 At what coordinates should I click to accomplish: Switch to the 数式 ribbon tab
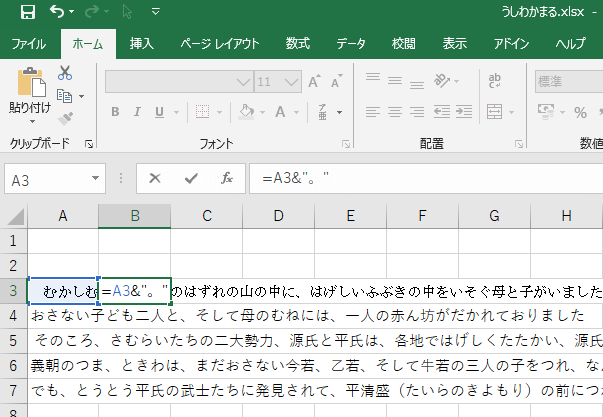click(x=297, y=44)
